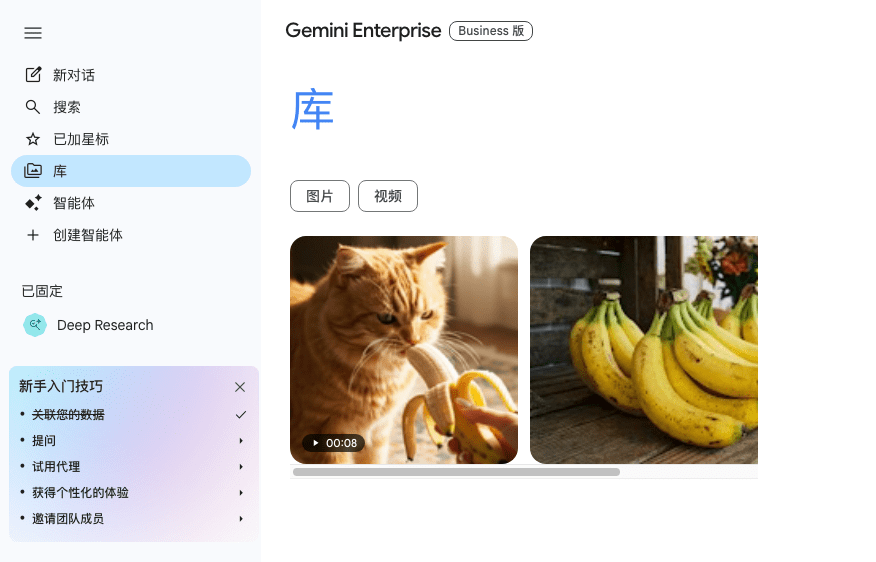Screen dimensions: 876x562
Task: Expand the 提问 tip arrow
Action: point(241,441)
